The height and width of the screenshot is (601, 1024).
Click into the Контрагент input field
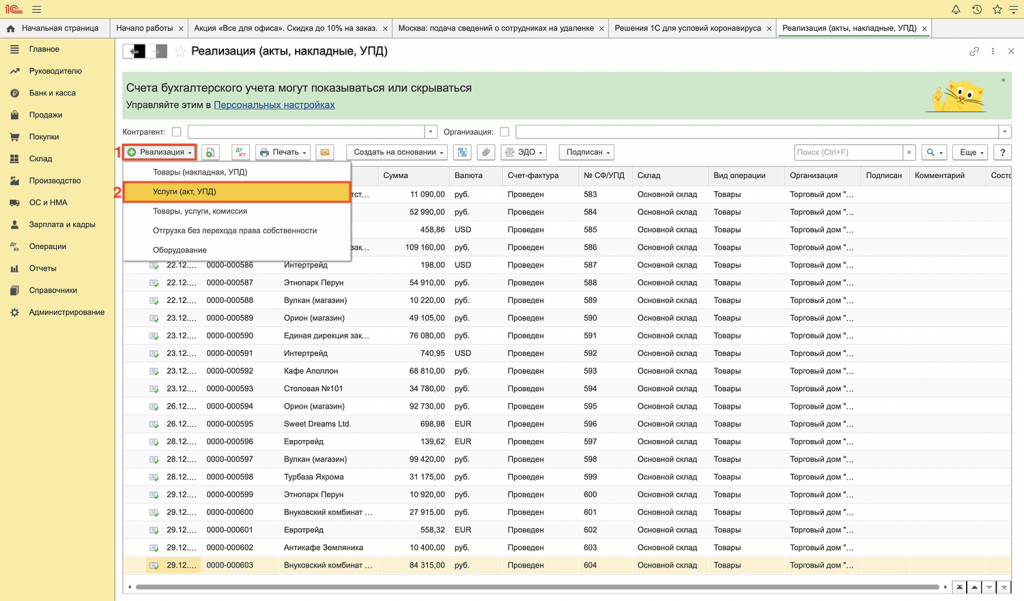(x=306, y=132)
